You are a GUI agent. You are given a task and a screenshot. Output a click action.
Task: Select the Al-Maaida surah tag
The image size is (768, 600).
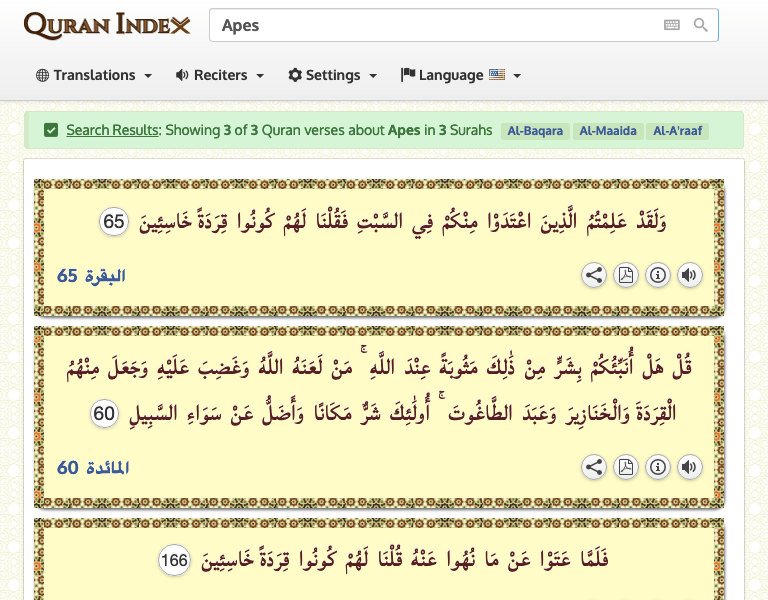[607, 131]
